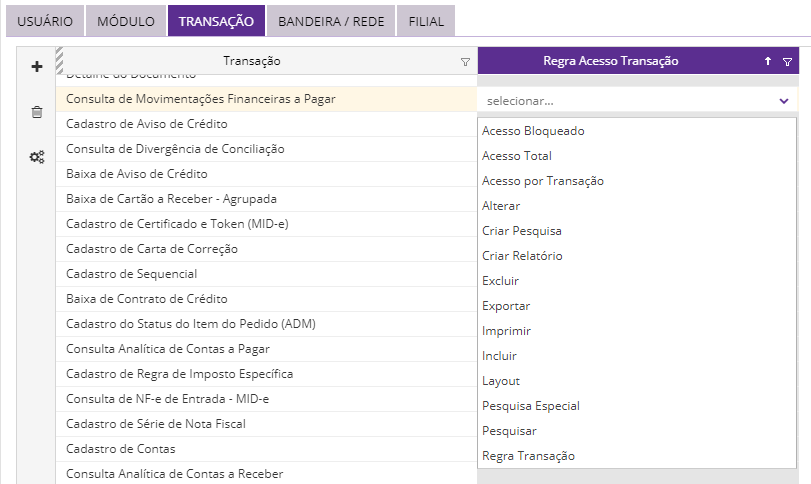Click the gears settings icon
Screen dimensions: 811x484
(37, 156)
